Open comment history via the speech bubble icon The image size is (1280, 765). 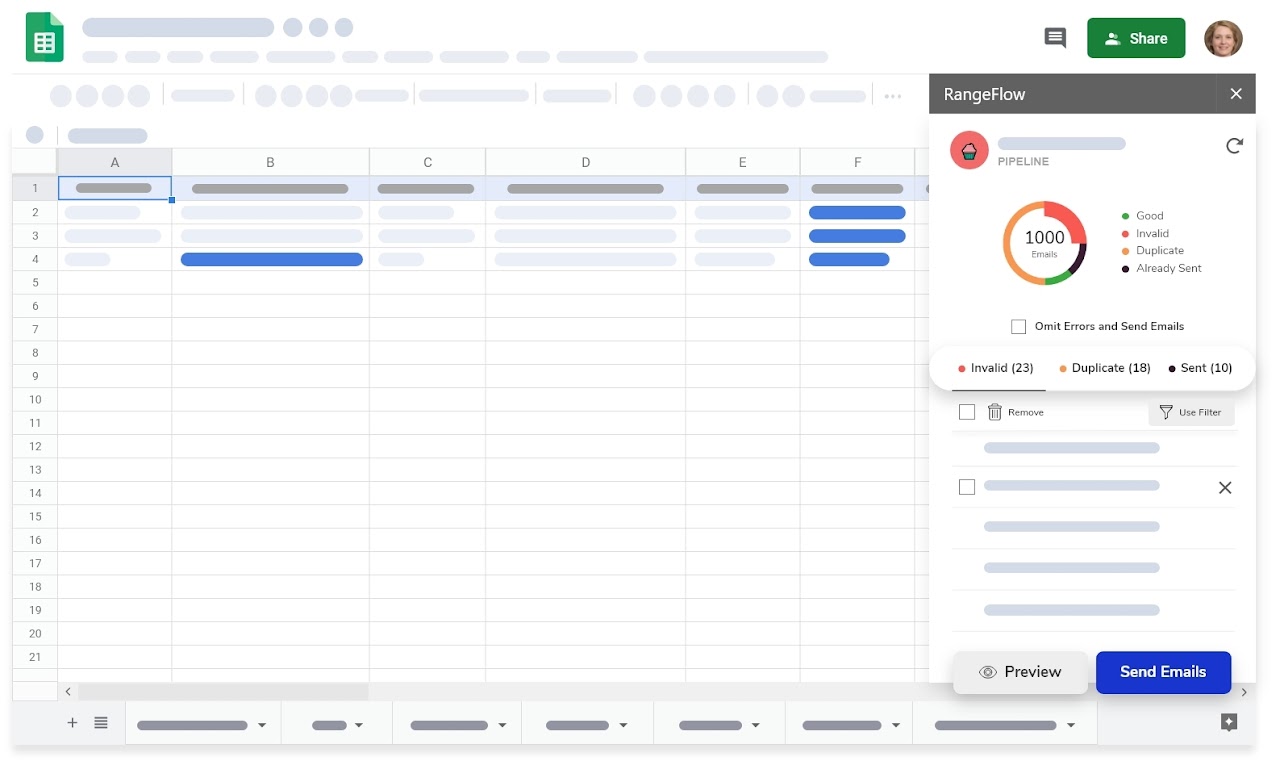coord(1054,38)
